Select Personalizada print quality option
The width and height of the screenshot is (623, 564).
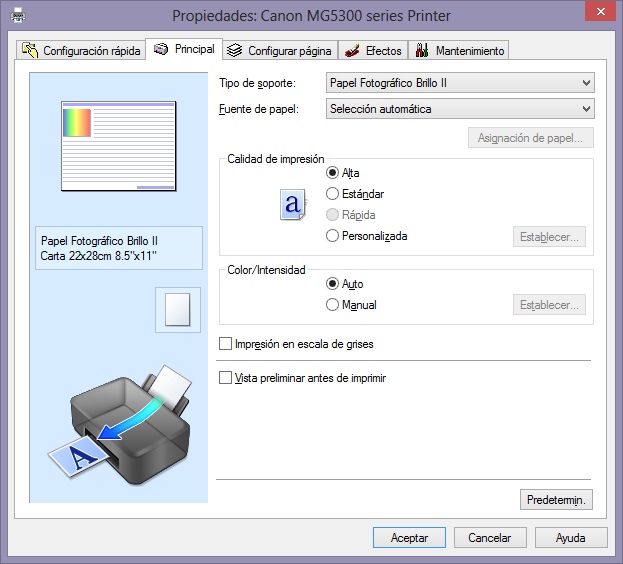click(x=333, y=236)
